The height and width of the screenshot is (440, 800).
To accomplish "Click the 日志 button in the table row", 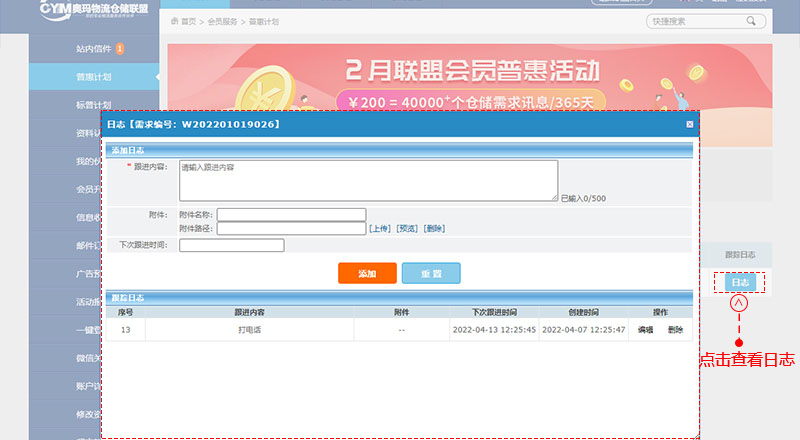I will [x=739, y=282].
